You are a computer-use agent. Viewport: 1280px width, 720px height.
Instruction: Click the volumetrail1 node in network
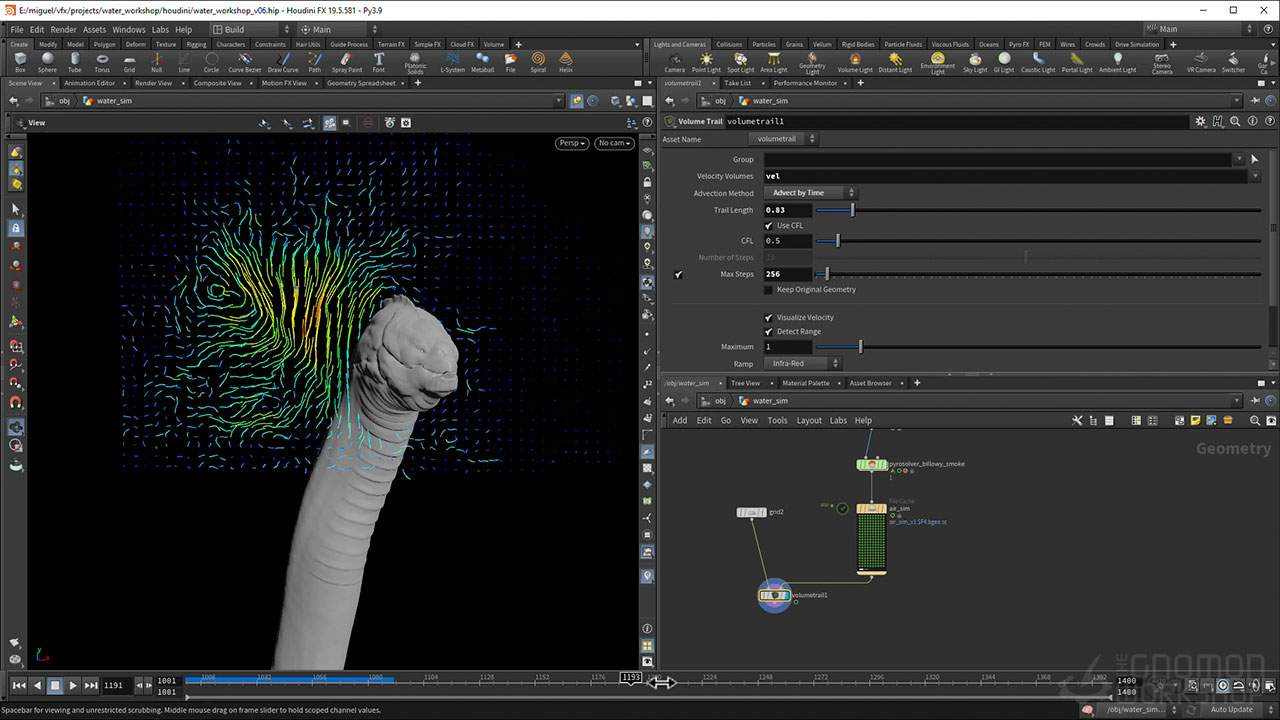point(774,595)
